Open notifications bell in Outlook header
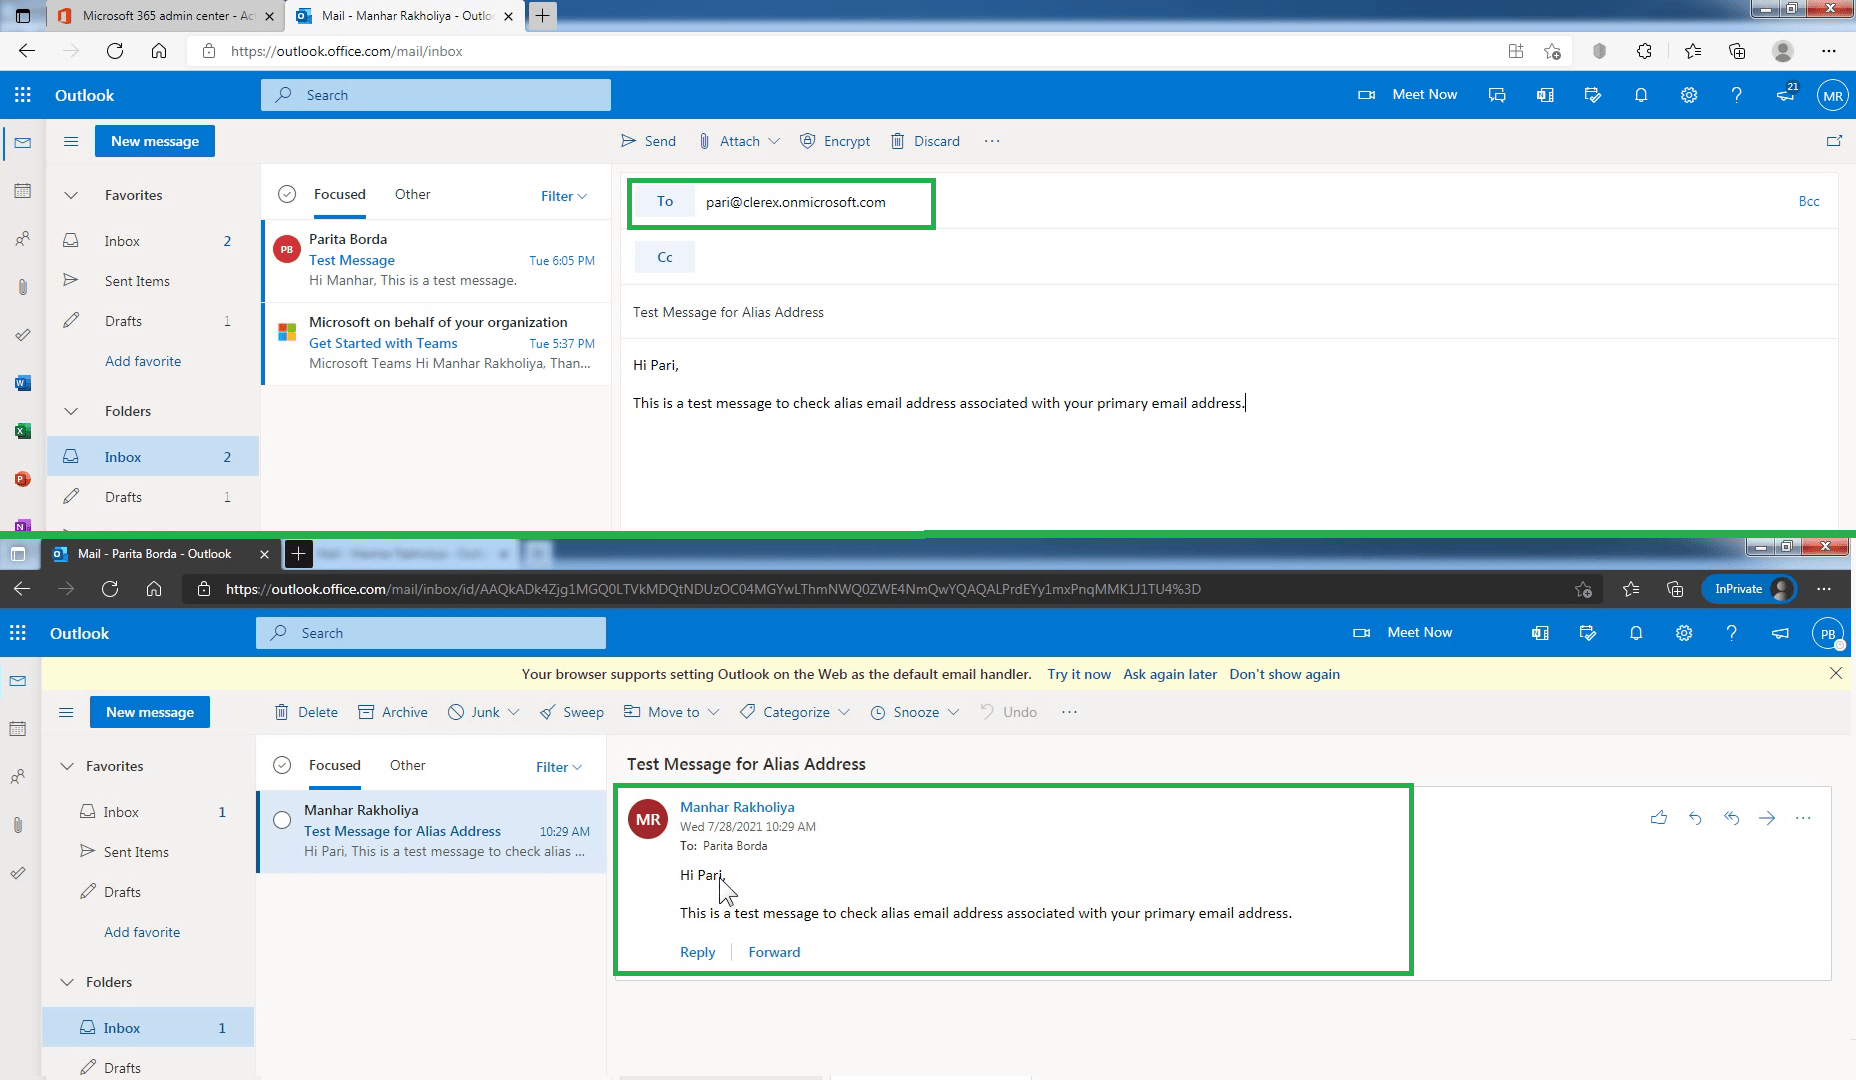This screenshot has width=1856, height=1080. 1640,95
